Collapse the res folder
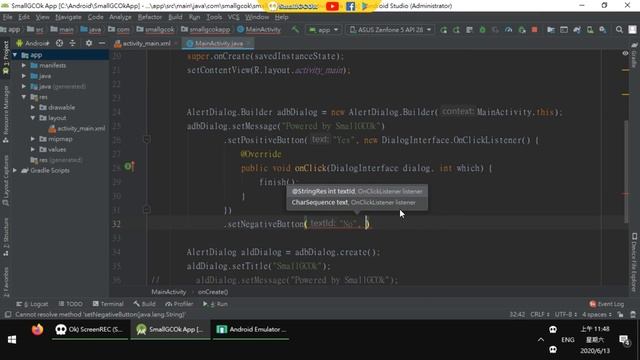The image size is (640, 360). point(24,97)
